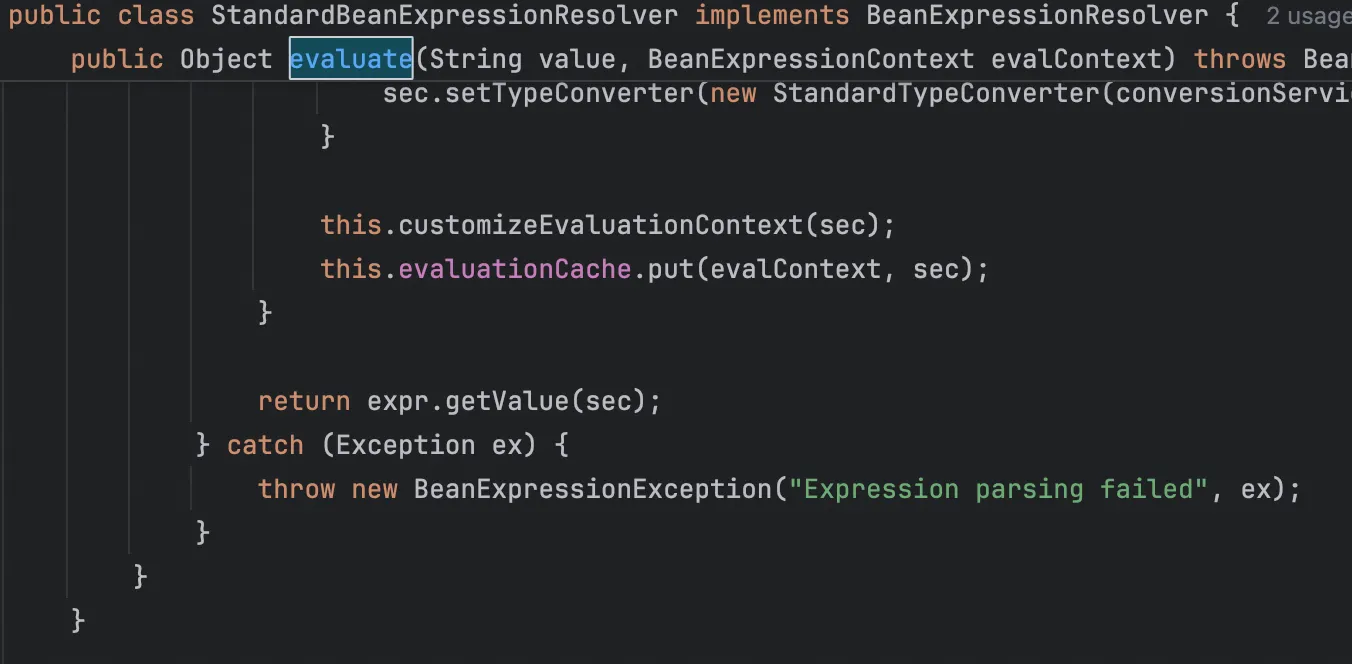Click the BeanExpressionContext parameter type
1352x664 pixels.
click(x=810, y=59)
